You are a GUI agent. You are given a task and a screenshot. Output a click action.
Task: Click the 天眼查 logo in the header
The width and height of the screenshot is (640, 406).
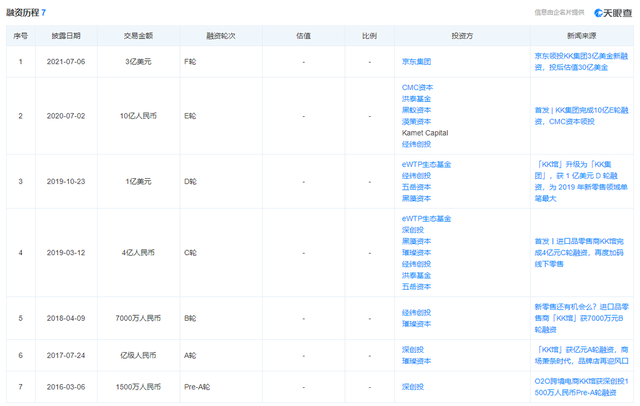click(x=613, y=13)
